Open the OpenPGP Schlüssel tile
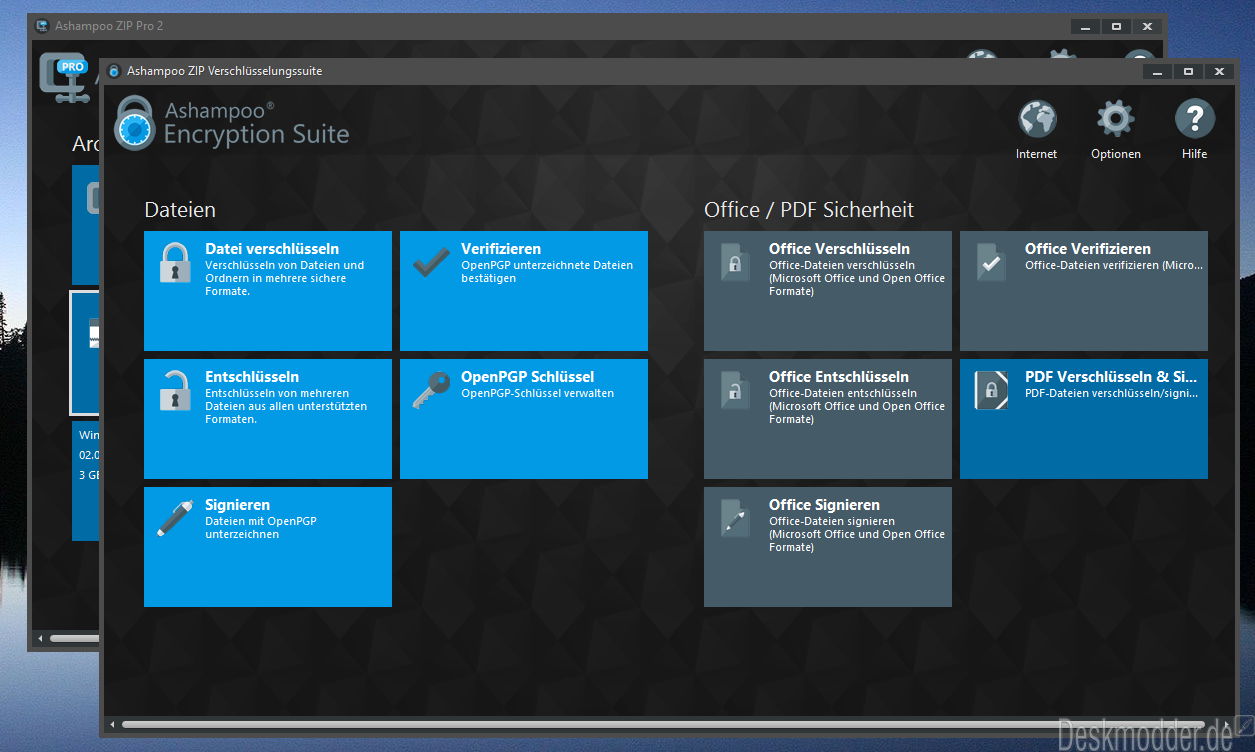Viewport: 1255px width, 752px height. (524, 419)
